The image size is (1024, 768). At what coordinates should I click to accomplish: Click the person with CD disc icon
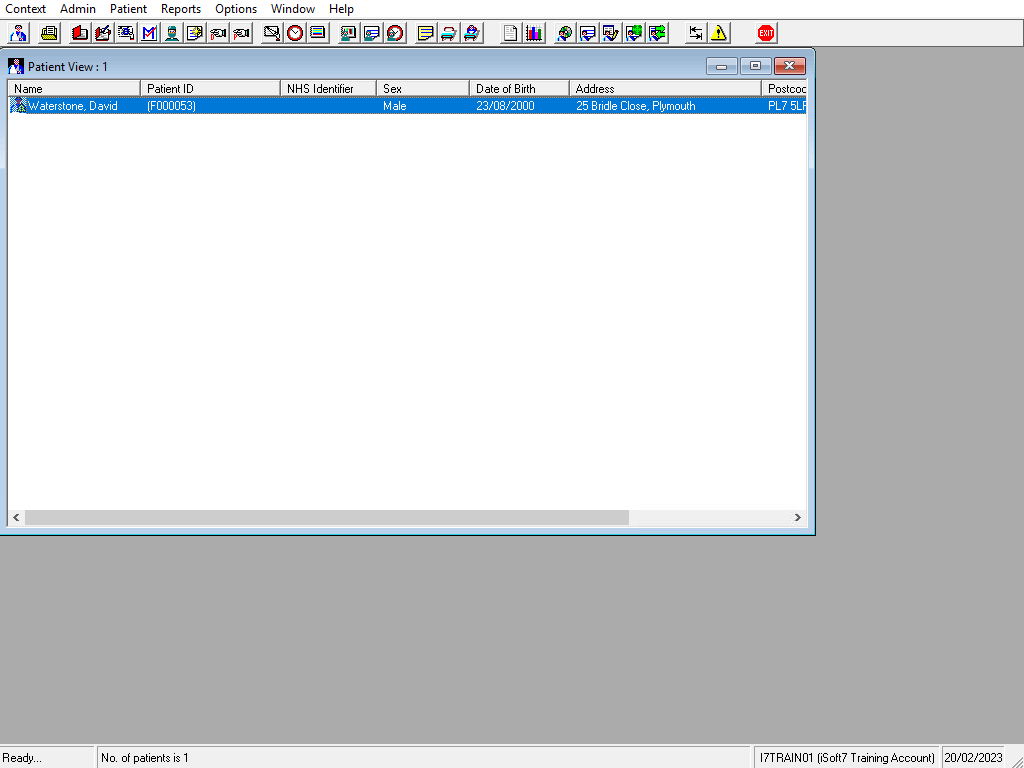tap(565, 33)
